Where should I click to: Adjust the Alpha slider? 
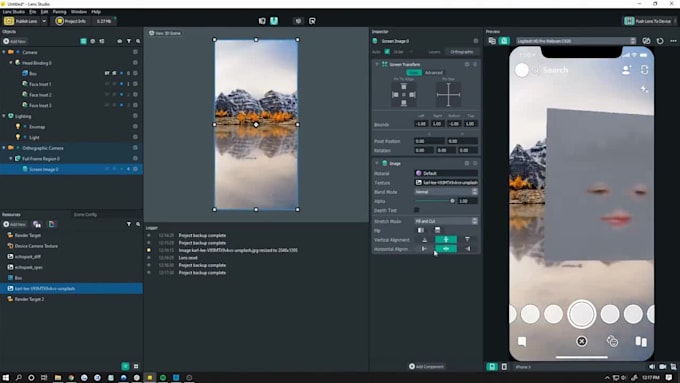[435, 201]
